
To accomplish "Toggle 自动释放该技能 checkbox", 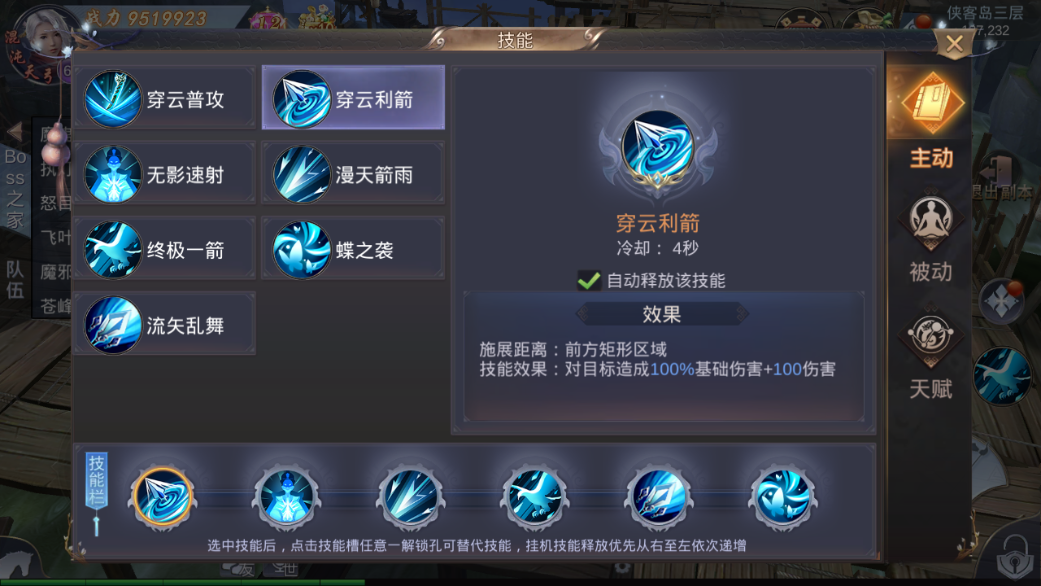I will (x=589, y=280).
